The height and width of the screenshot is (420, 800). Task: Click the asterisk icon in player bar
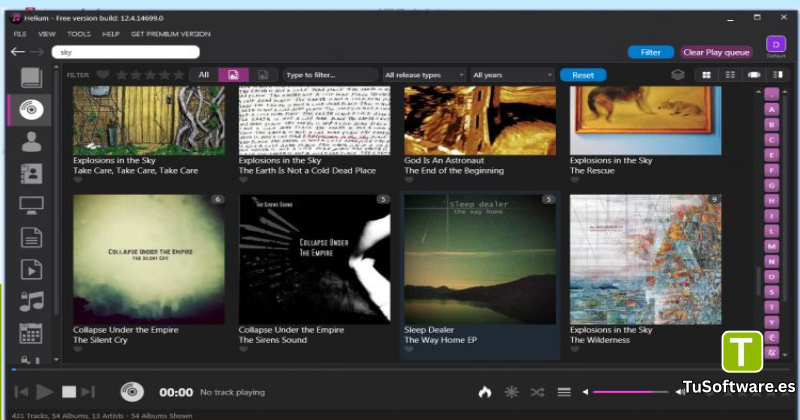pyautogui.click(x=511, y=392)
